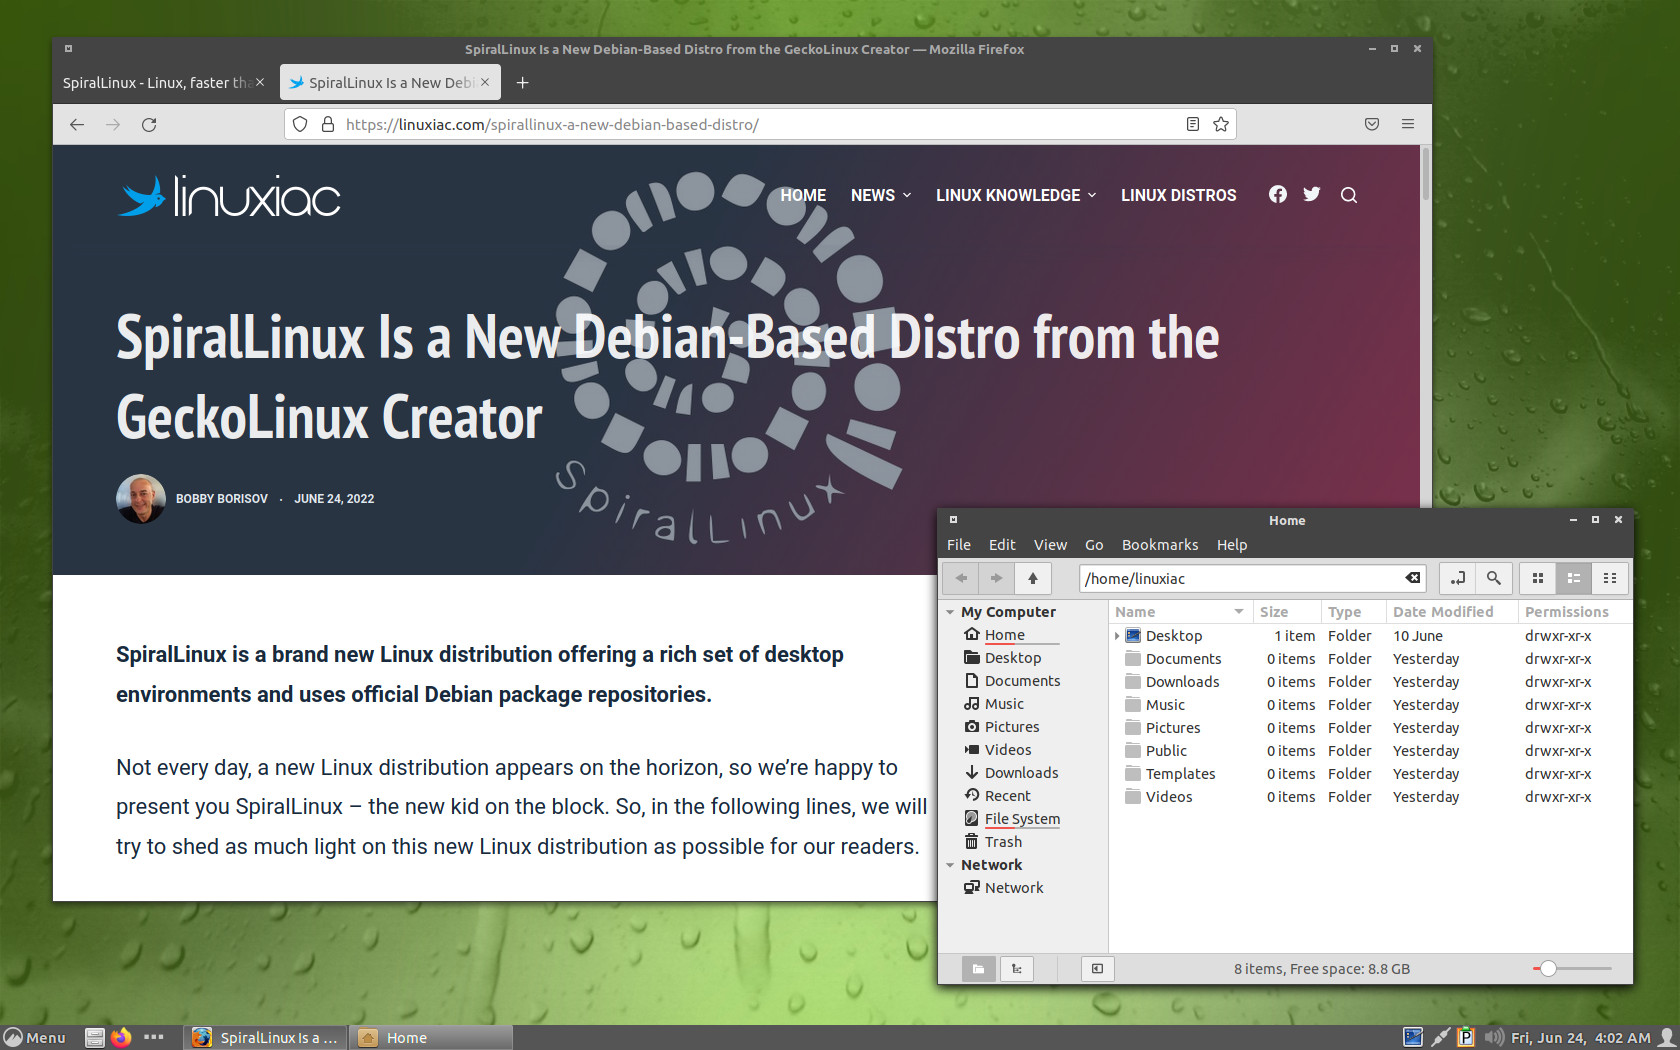Screen dimensions: 1680x1050
Task: Open linuxiac Twitter page icon
Action: point(1312,194)
